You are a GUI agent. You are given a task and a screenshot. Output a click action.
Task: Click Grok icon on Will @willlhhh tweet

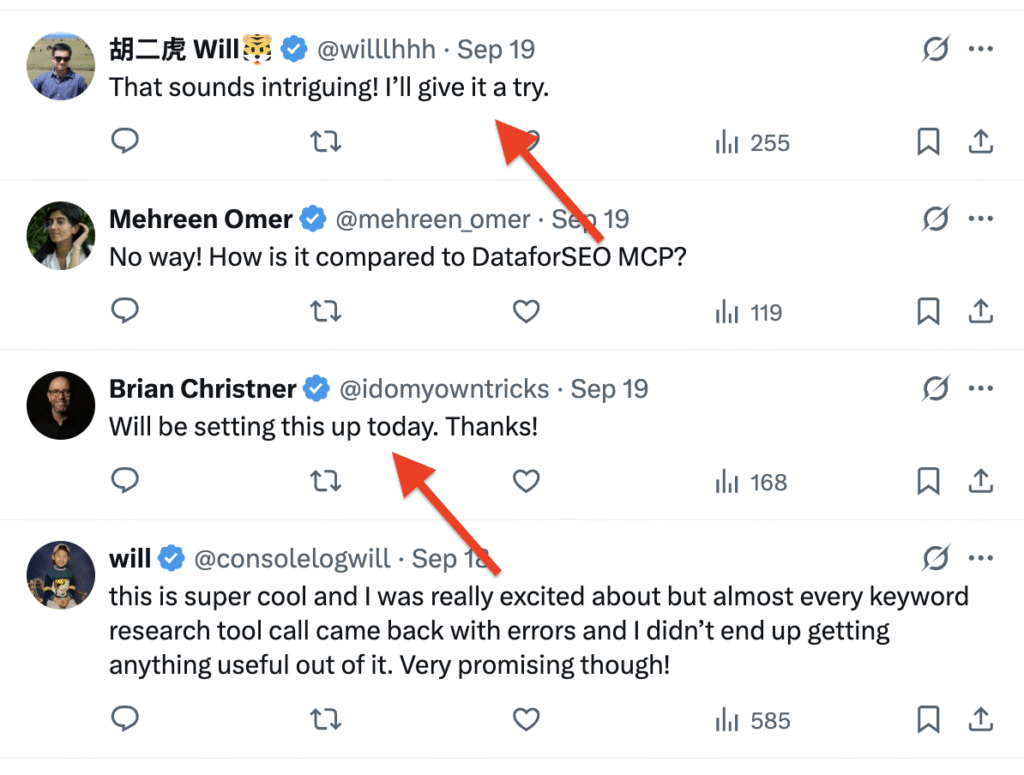[x=935, y=48]
